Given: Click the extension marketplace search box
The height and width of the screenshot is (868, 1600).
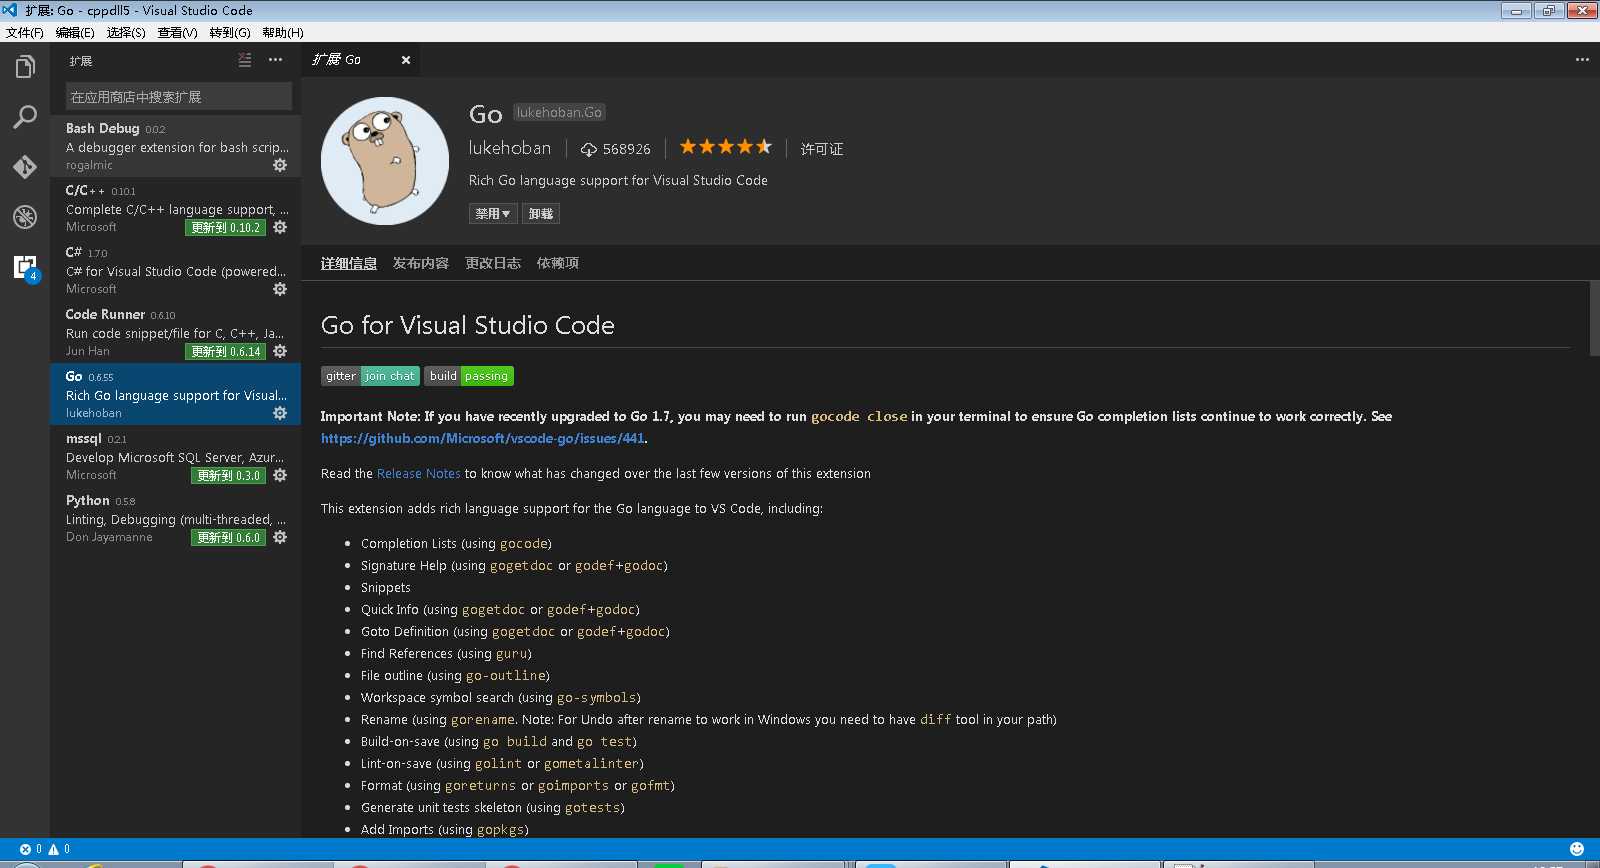Looking at the screenshot, I should (179, 97).
